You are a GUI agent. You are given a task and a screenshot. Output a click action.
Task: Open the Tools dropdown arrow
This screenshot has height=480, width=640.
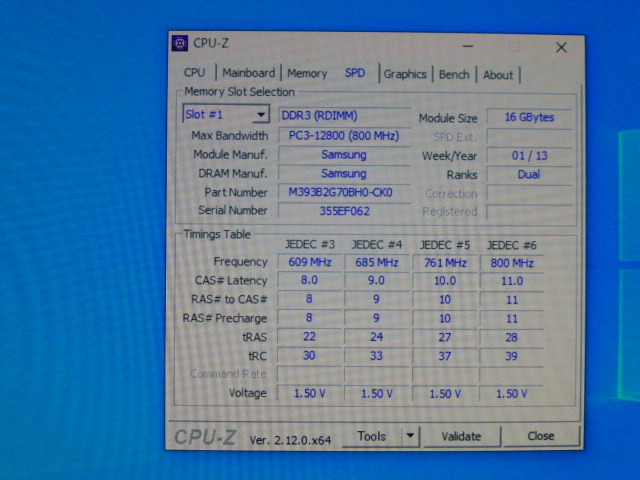(410, 436)
